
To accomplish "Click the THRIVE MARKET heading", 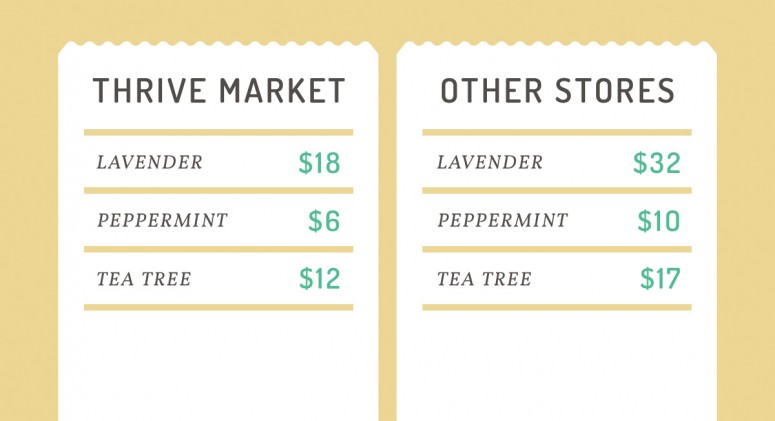I will [218, 90].
